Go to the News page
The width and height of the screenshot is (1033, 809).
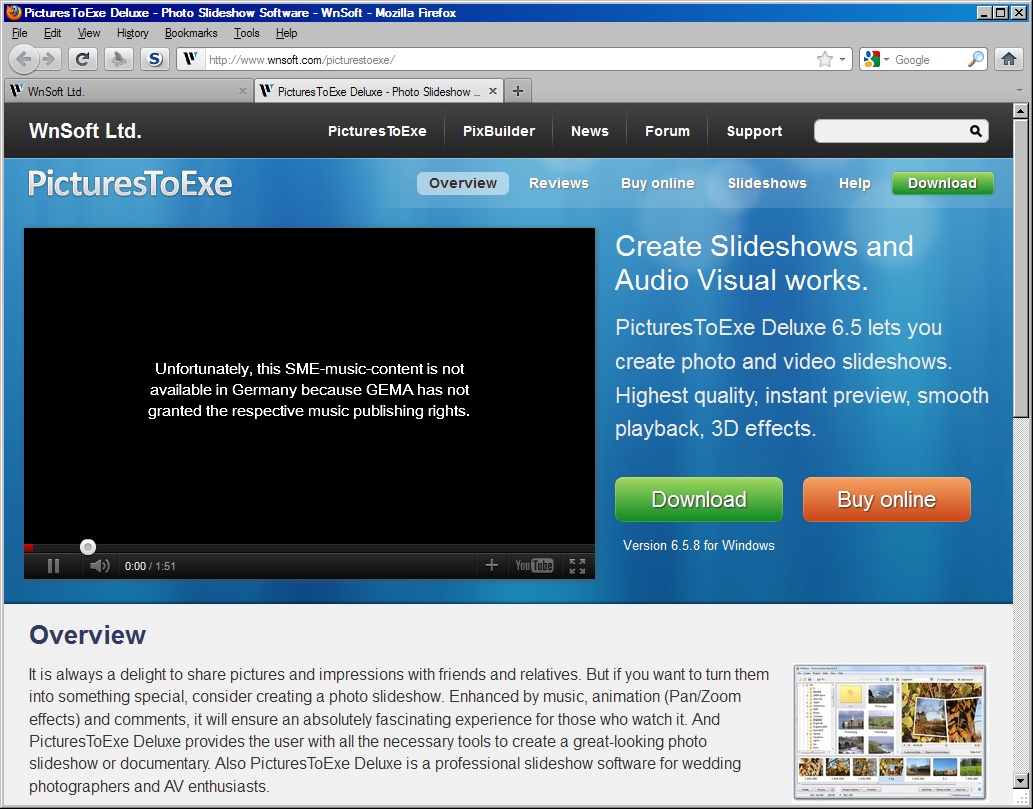(590, 131)
